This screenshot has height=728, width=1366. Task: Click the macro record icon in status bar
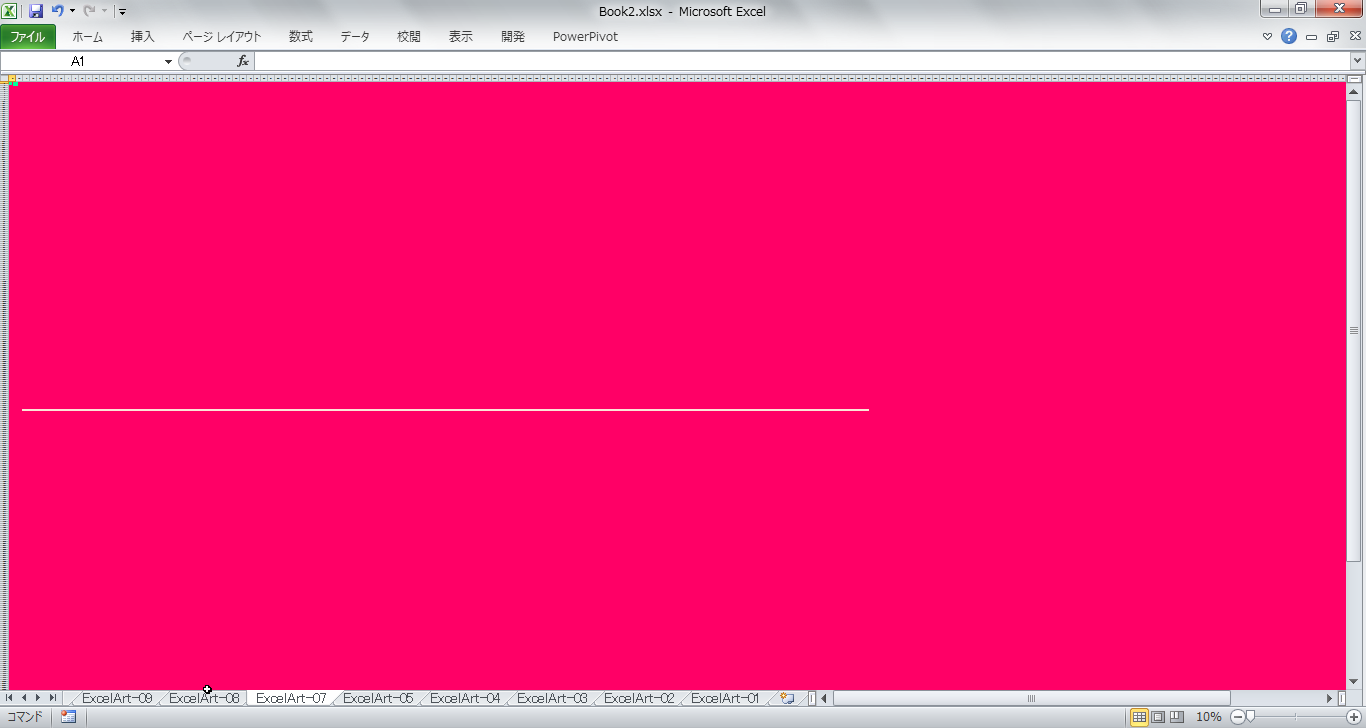click(x=68, y=717)
